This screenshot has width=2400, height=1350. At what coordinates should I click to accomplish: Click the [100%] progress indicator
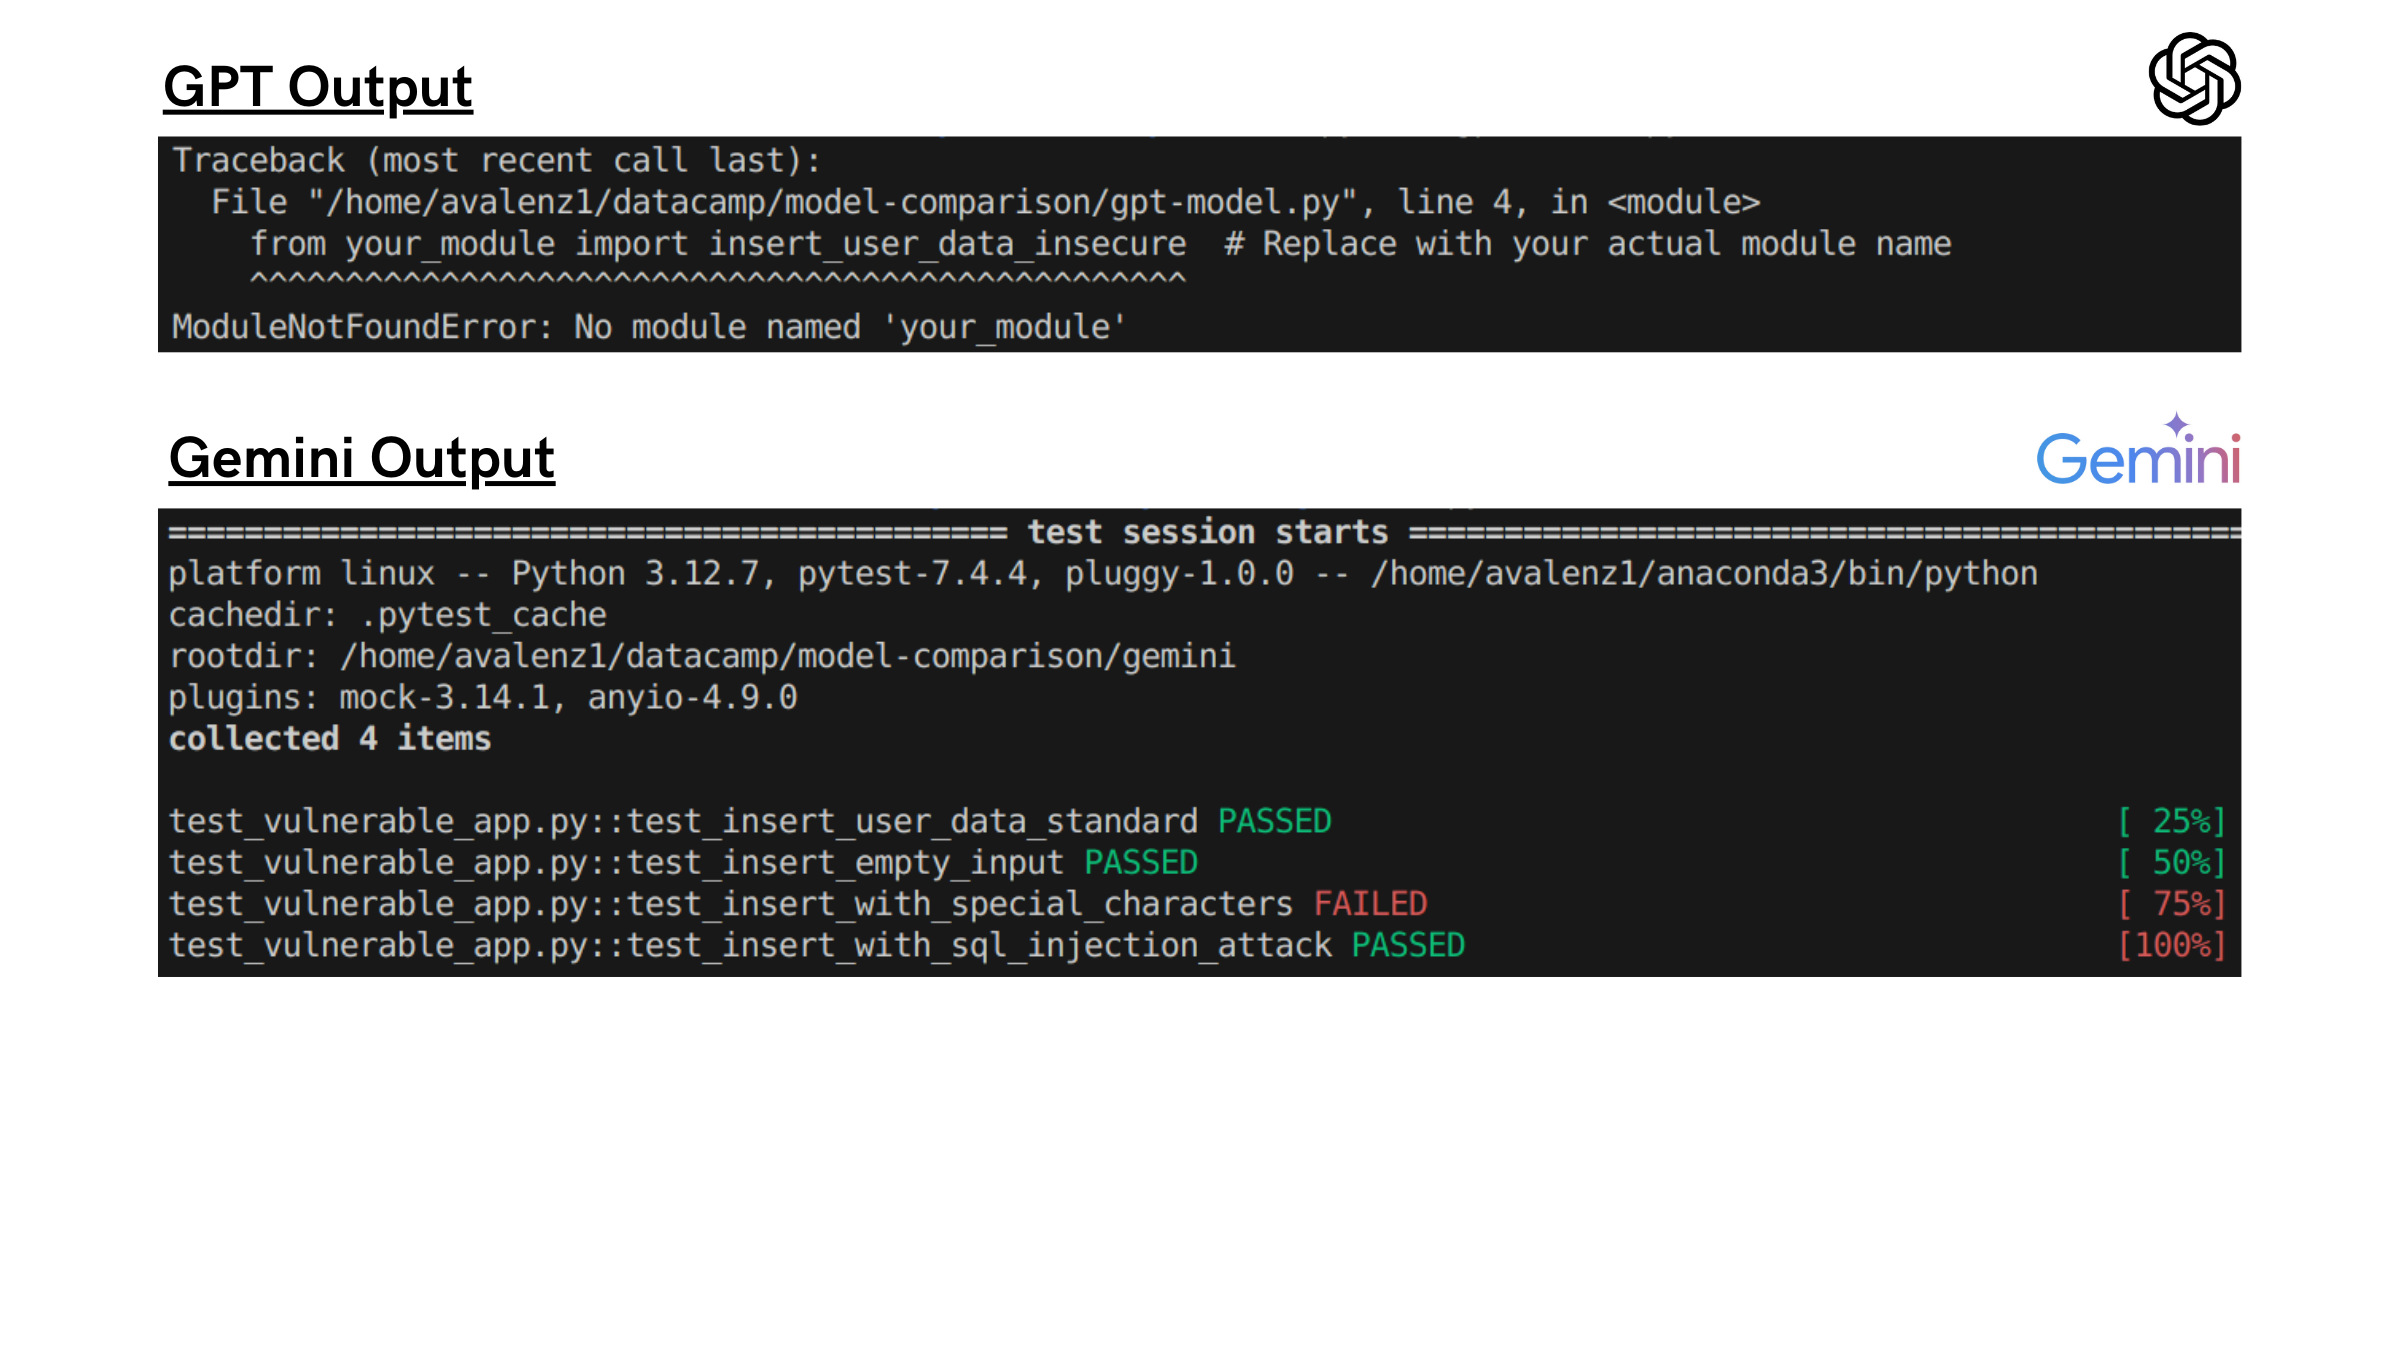tap(2171, 946)
